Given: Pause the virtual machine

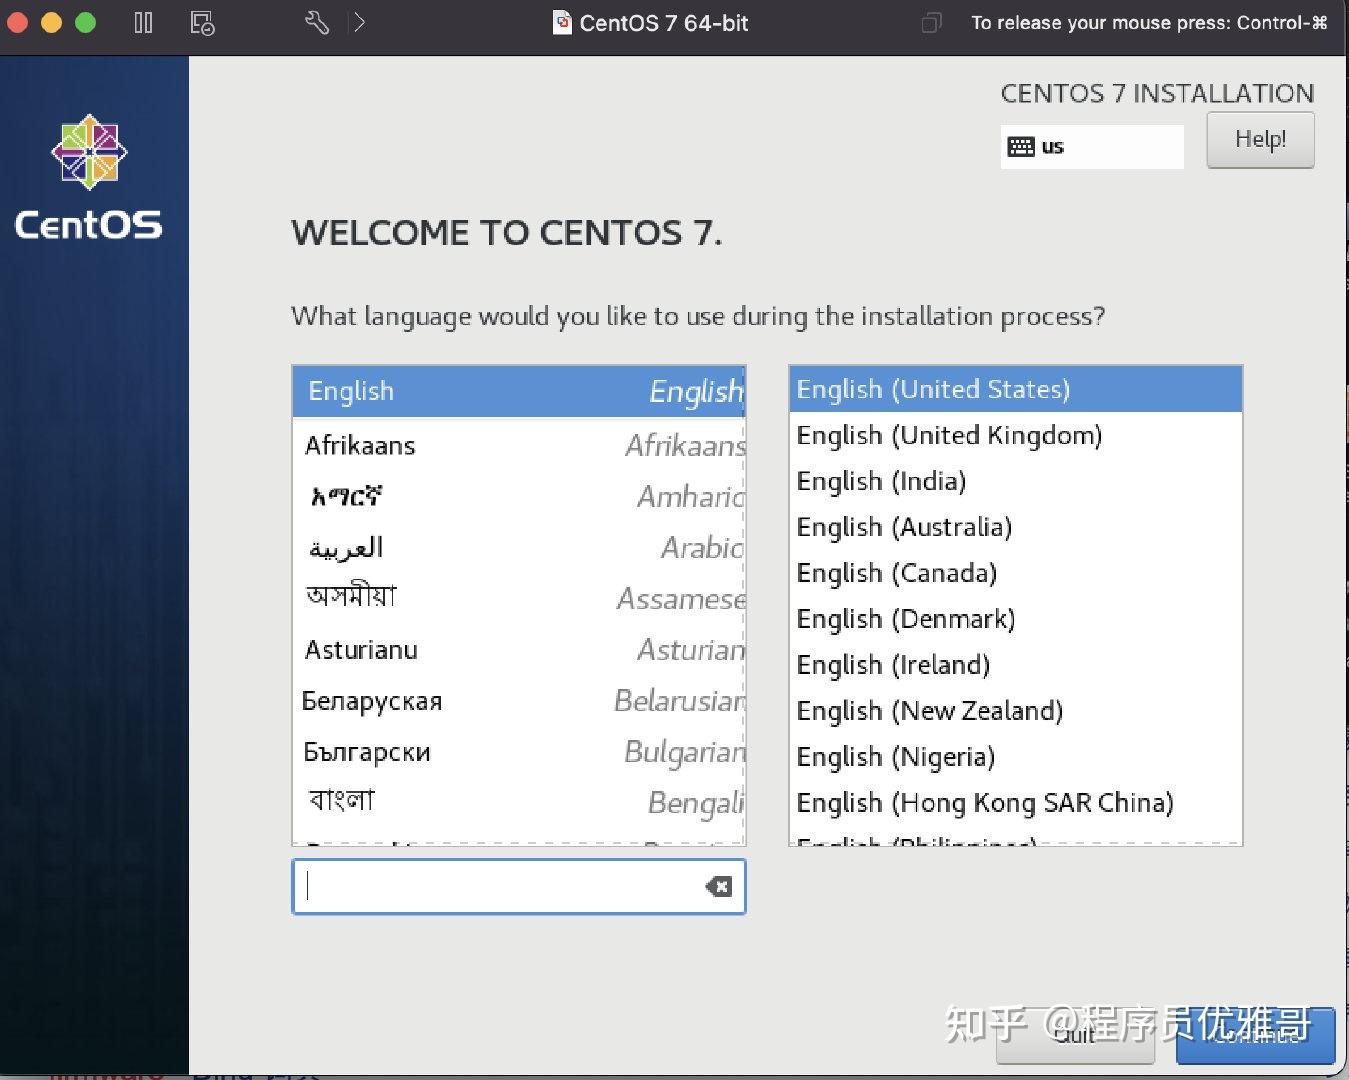Looking at the screenshot, I should (x=143, y=22).
